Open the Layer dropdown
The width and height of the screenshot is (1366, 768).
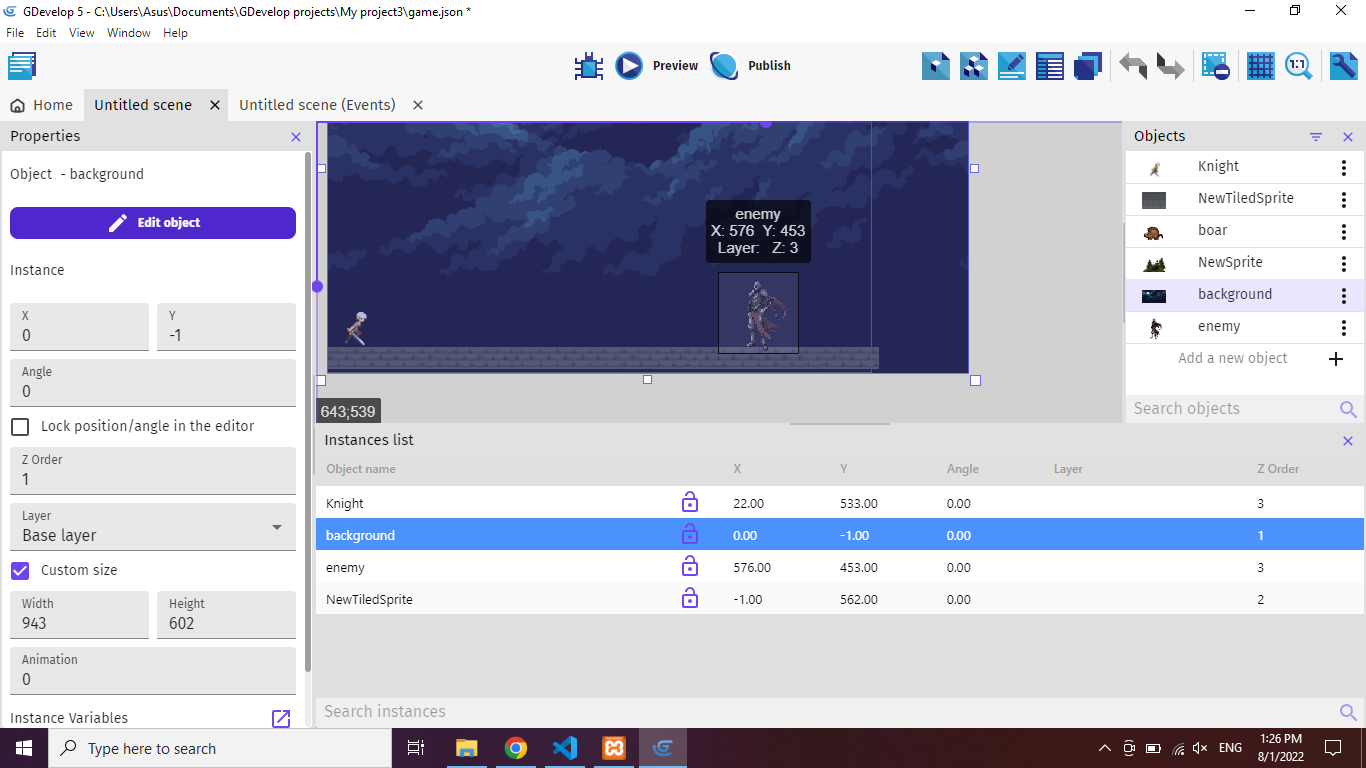[x=153, y=527]
